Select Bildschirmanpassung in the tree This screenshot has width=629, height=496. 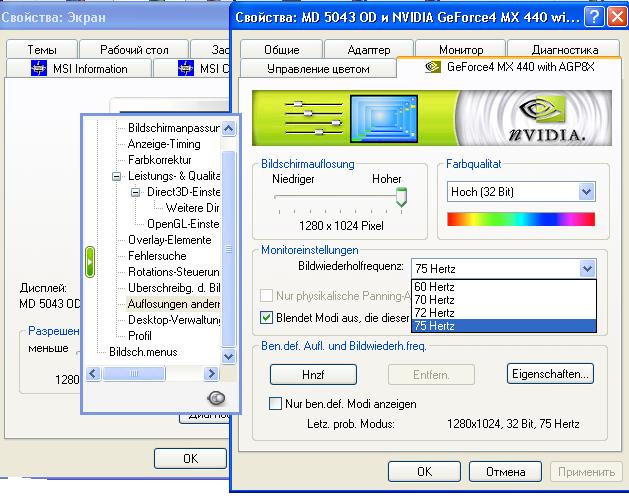tap(174, 128)
